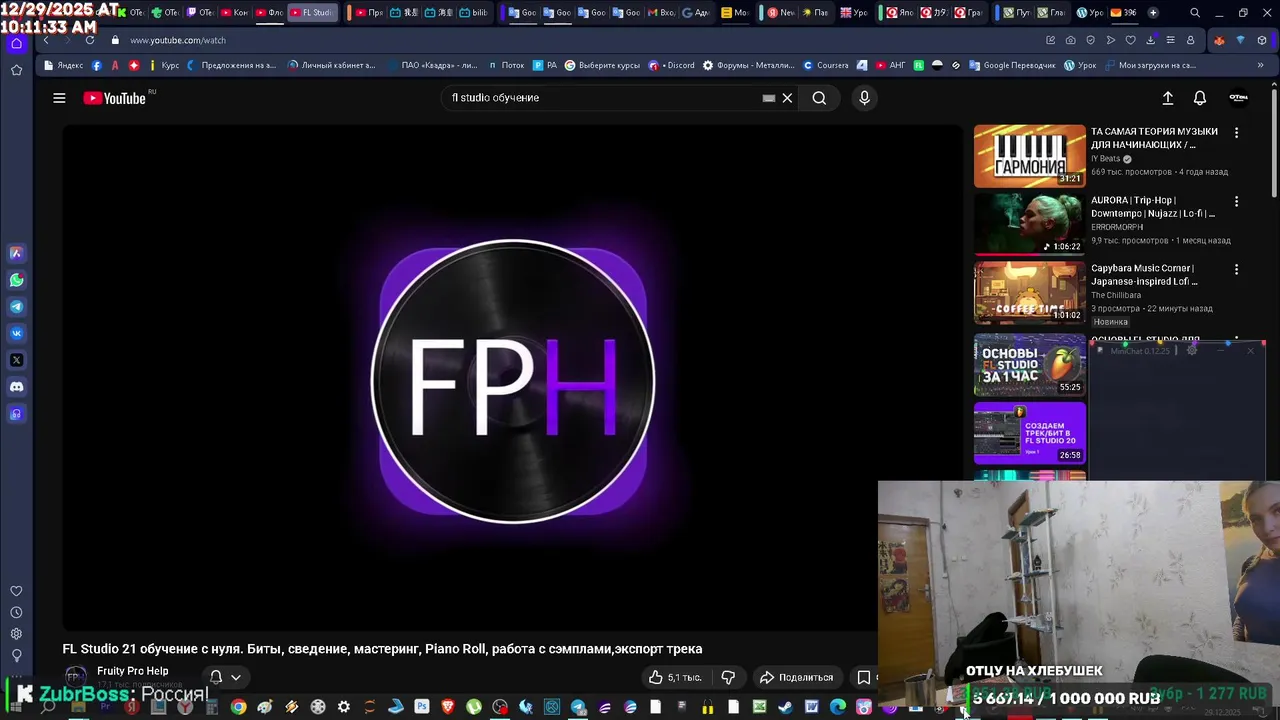Open the ERRORMORPH channel name
Screen dimensions: 1280x720
pyautogui.click(x=1116, y=227)
